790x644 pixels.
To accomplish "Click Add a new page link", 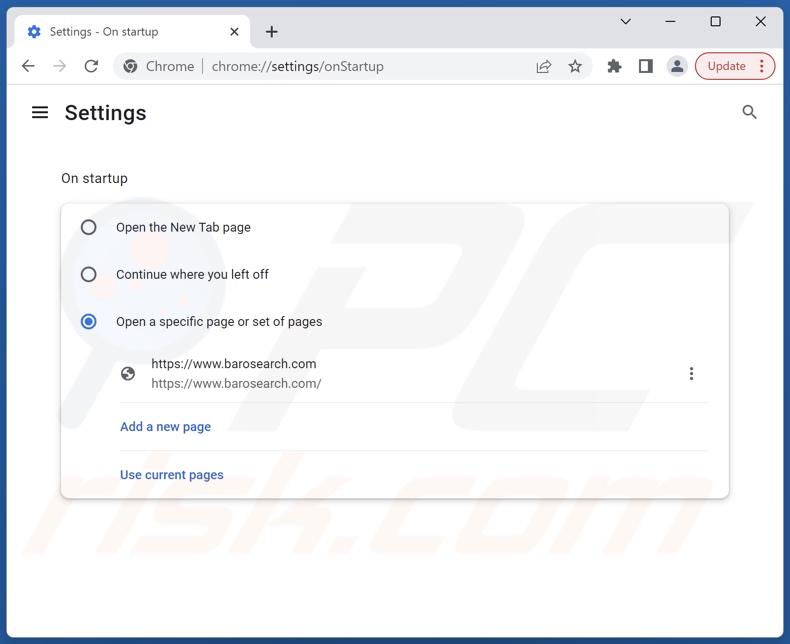I will pos(165,427).
